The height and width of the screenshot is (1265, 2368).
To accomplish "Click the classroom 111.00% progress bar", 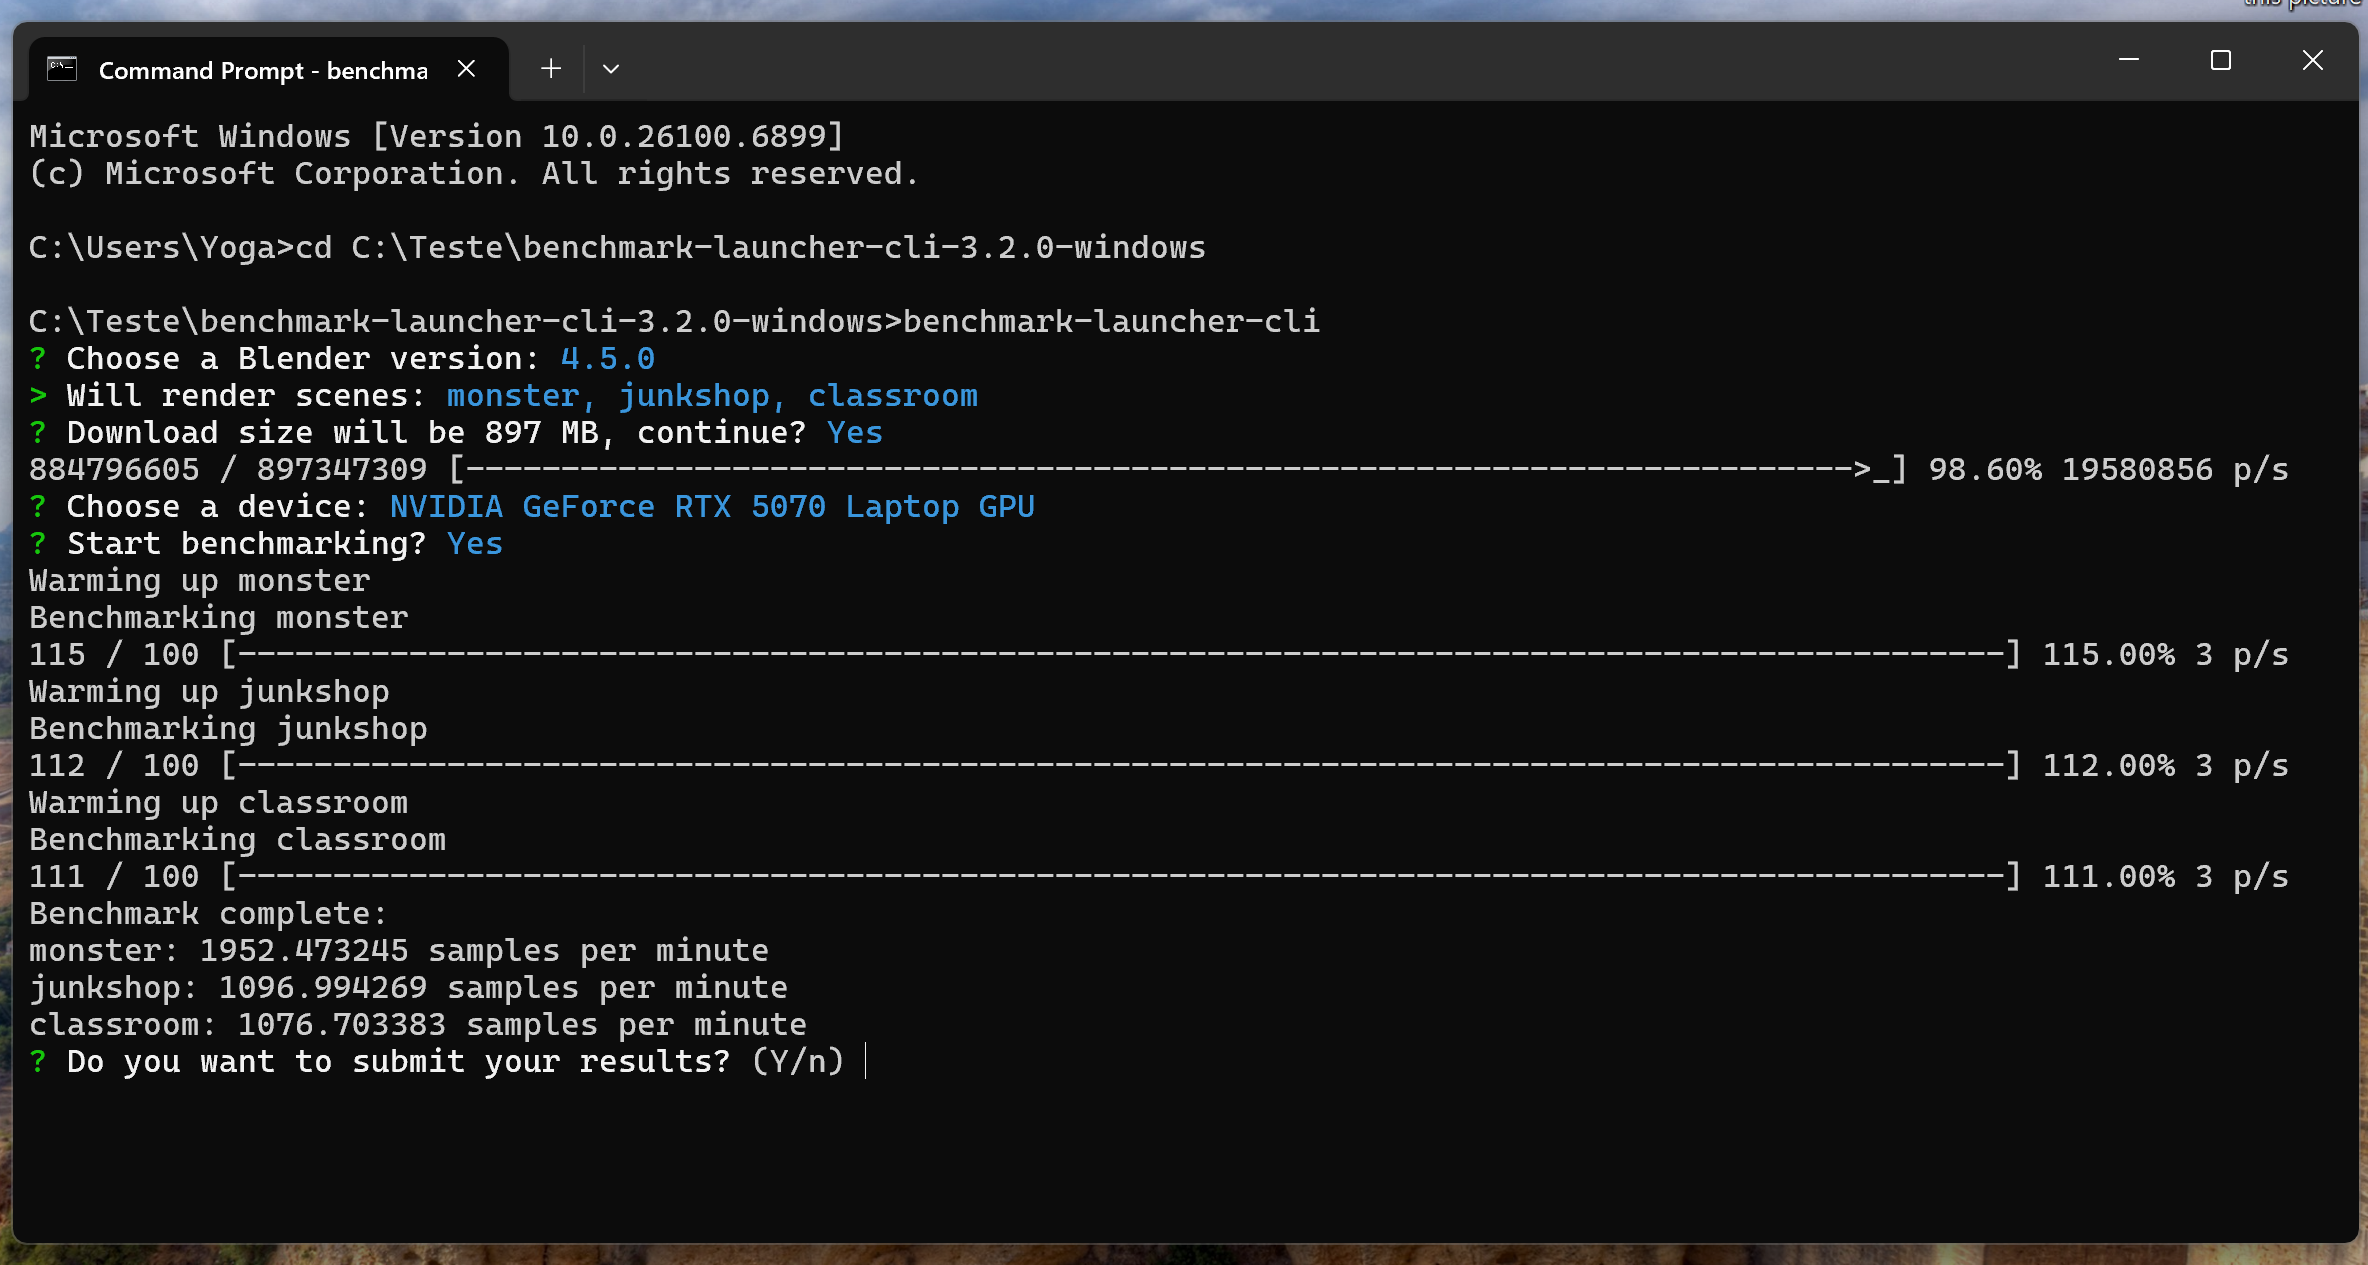I will [1119, 876].
